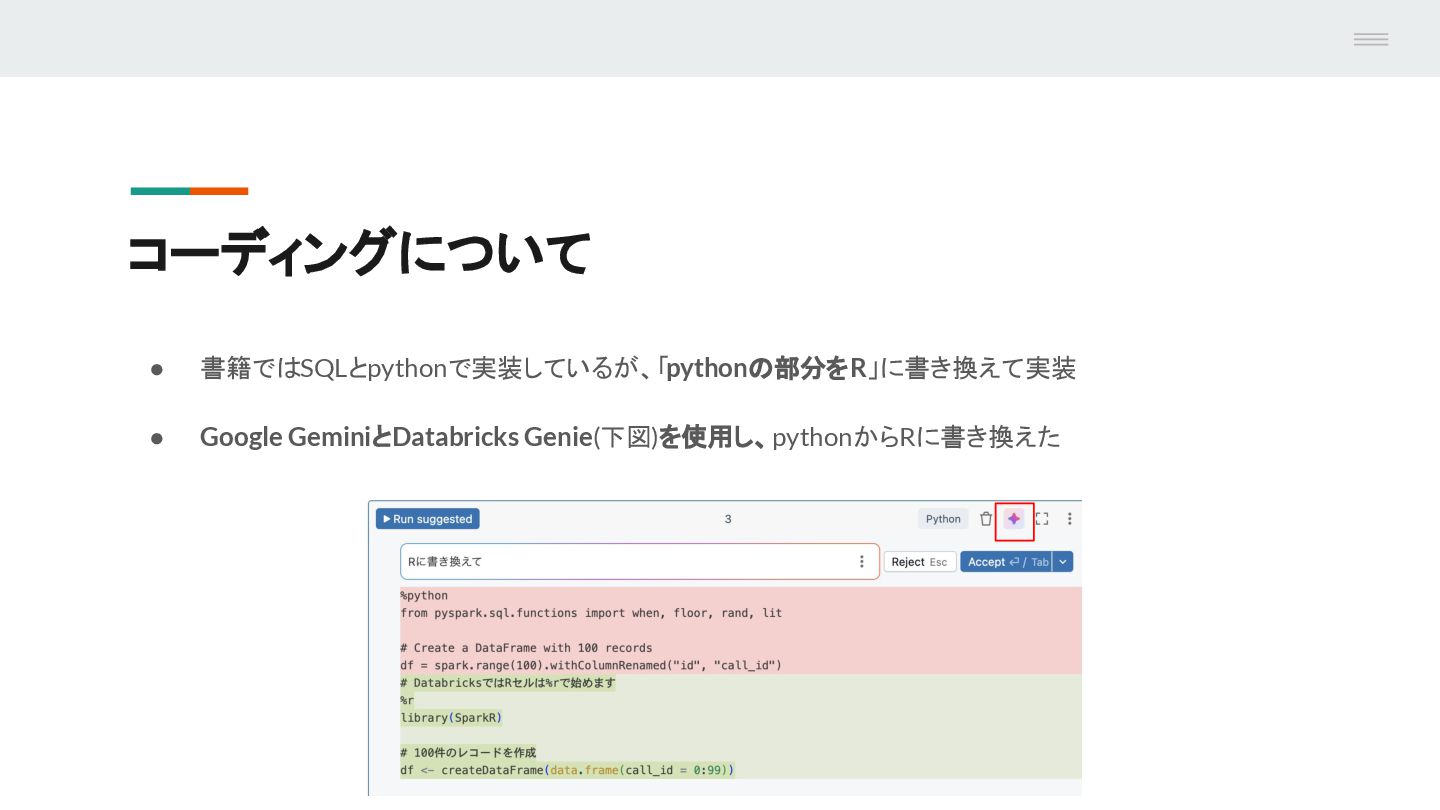Click the comment 100件のレコードを作成
Viewport: 1440px width, 810px height.
[468, 752]
